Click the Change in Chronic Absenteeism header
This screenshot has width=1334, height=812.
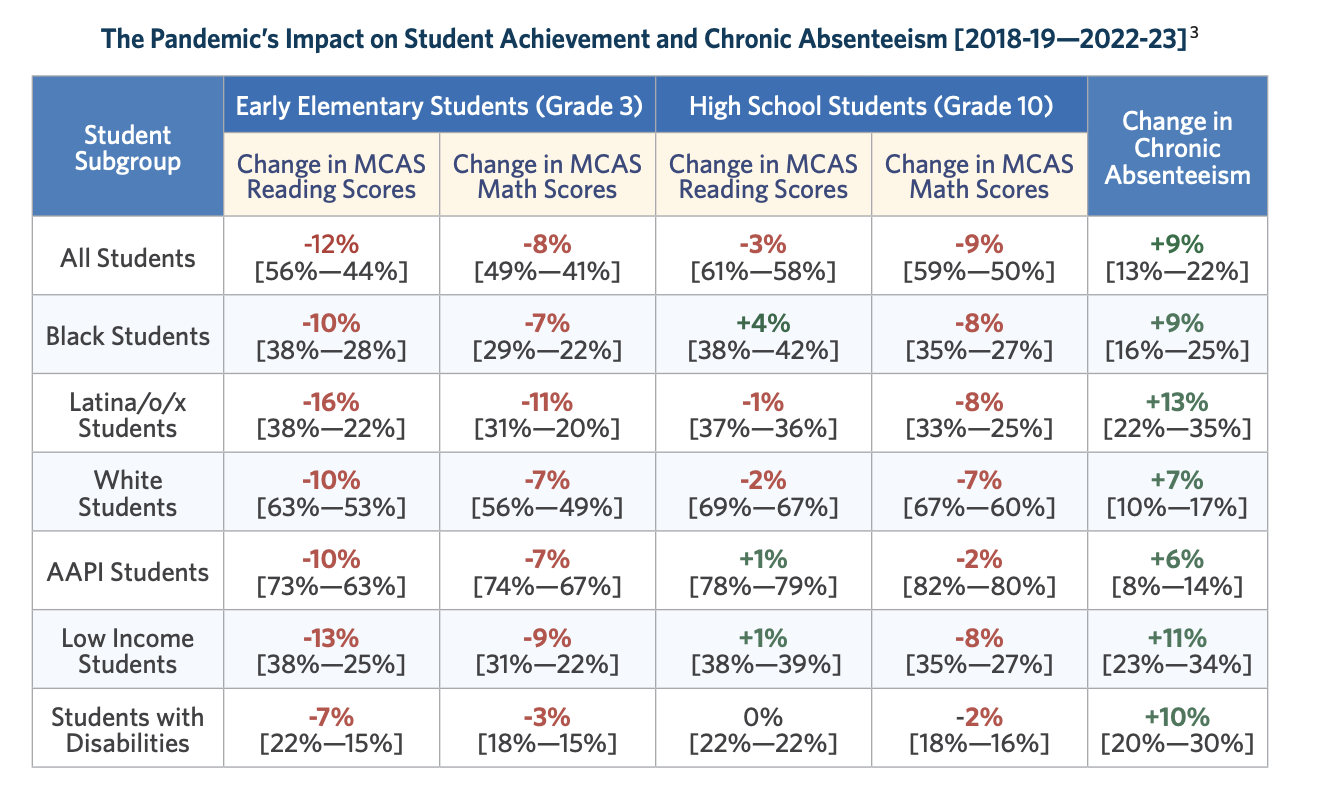1177,146
